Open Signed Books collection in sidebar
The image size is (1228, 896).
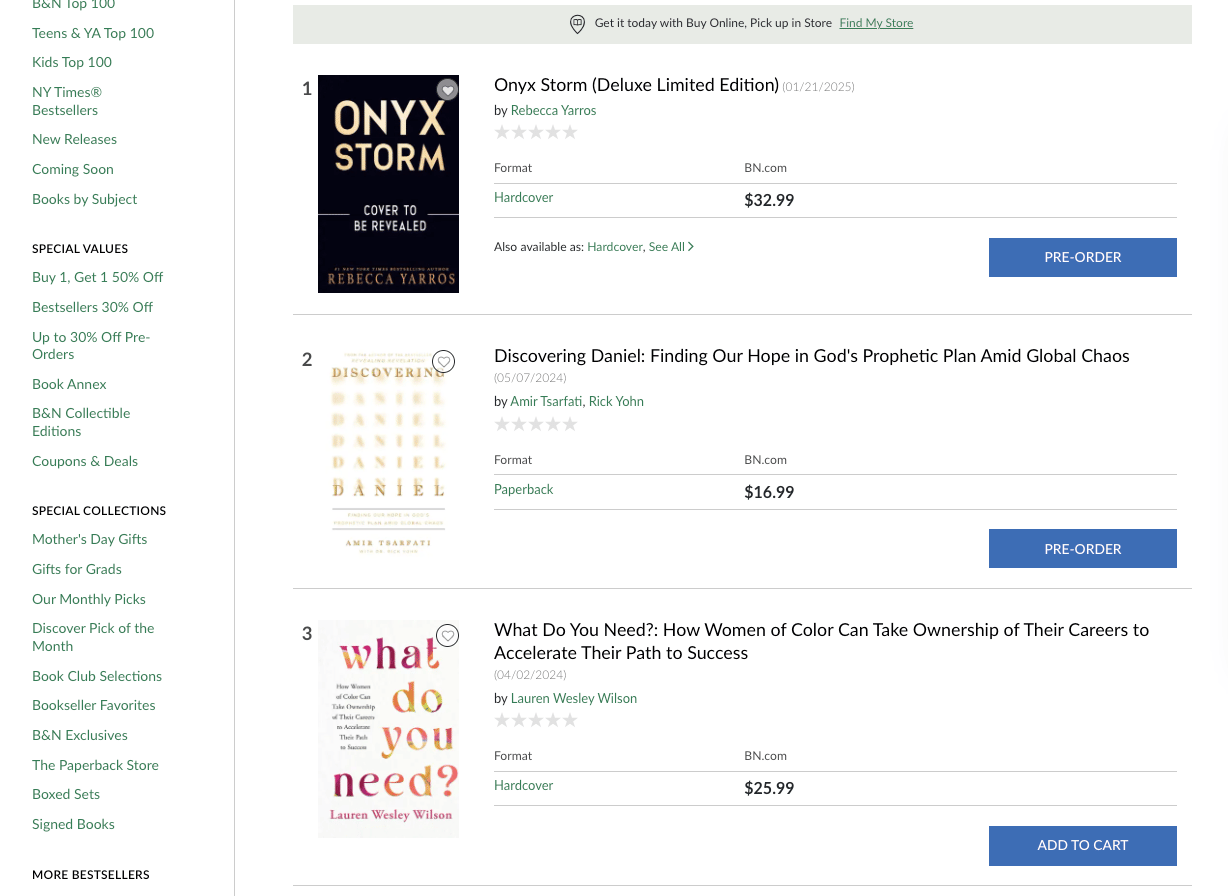pyautogui.click(x=73, y=824)
